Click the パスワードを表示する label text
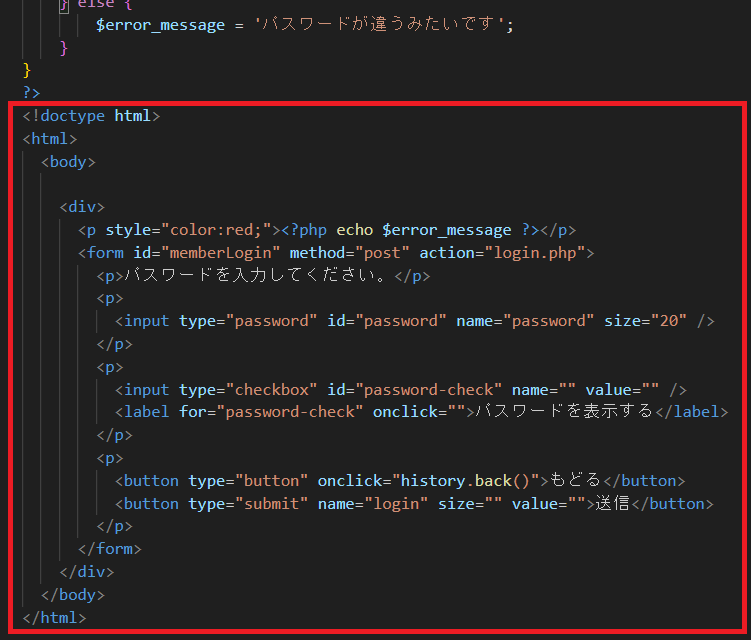 point(564,411)
